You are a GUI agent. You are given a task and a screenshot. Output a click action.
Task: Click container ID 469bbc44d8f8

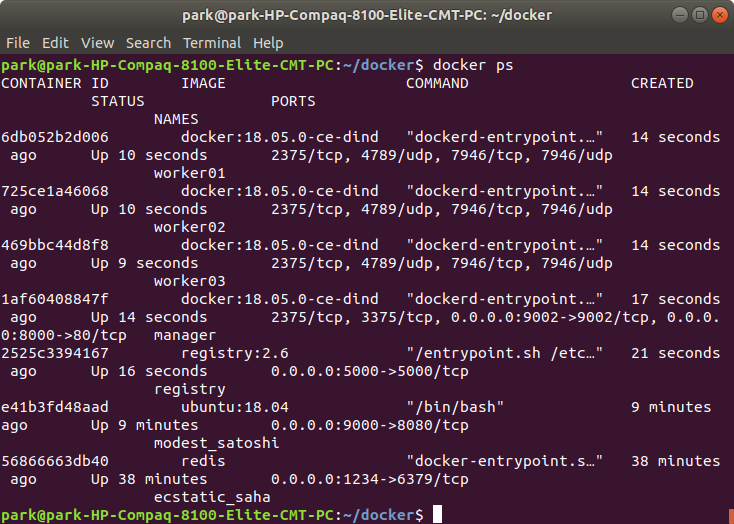(55, 245)
